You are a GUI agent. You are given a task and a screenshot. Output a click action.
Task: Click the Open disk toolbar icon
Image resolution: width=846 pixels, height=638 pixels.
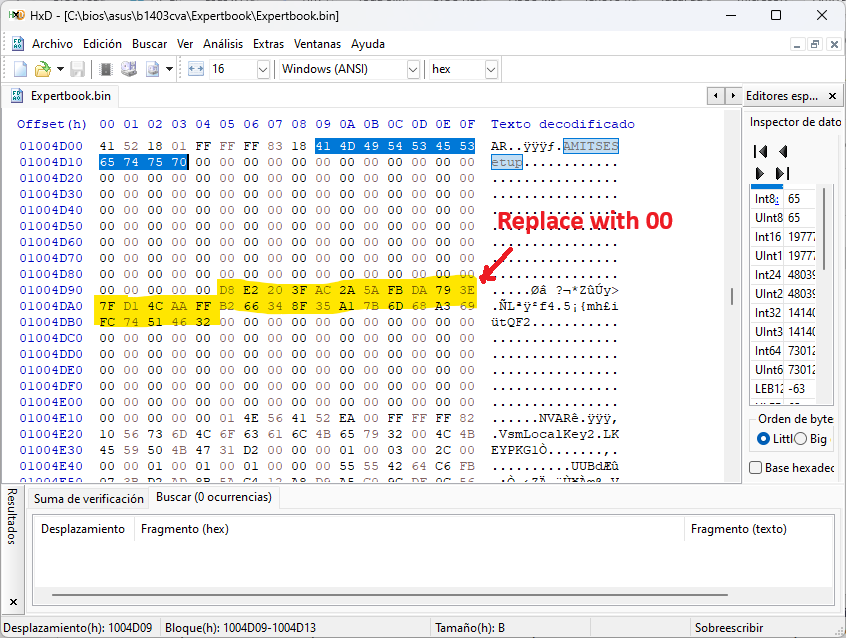coord(128,69)
